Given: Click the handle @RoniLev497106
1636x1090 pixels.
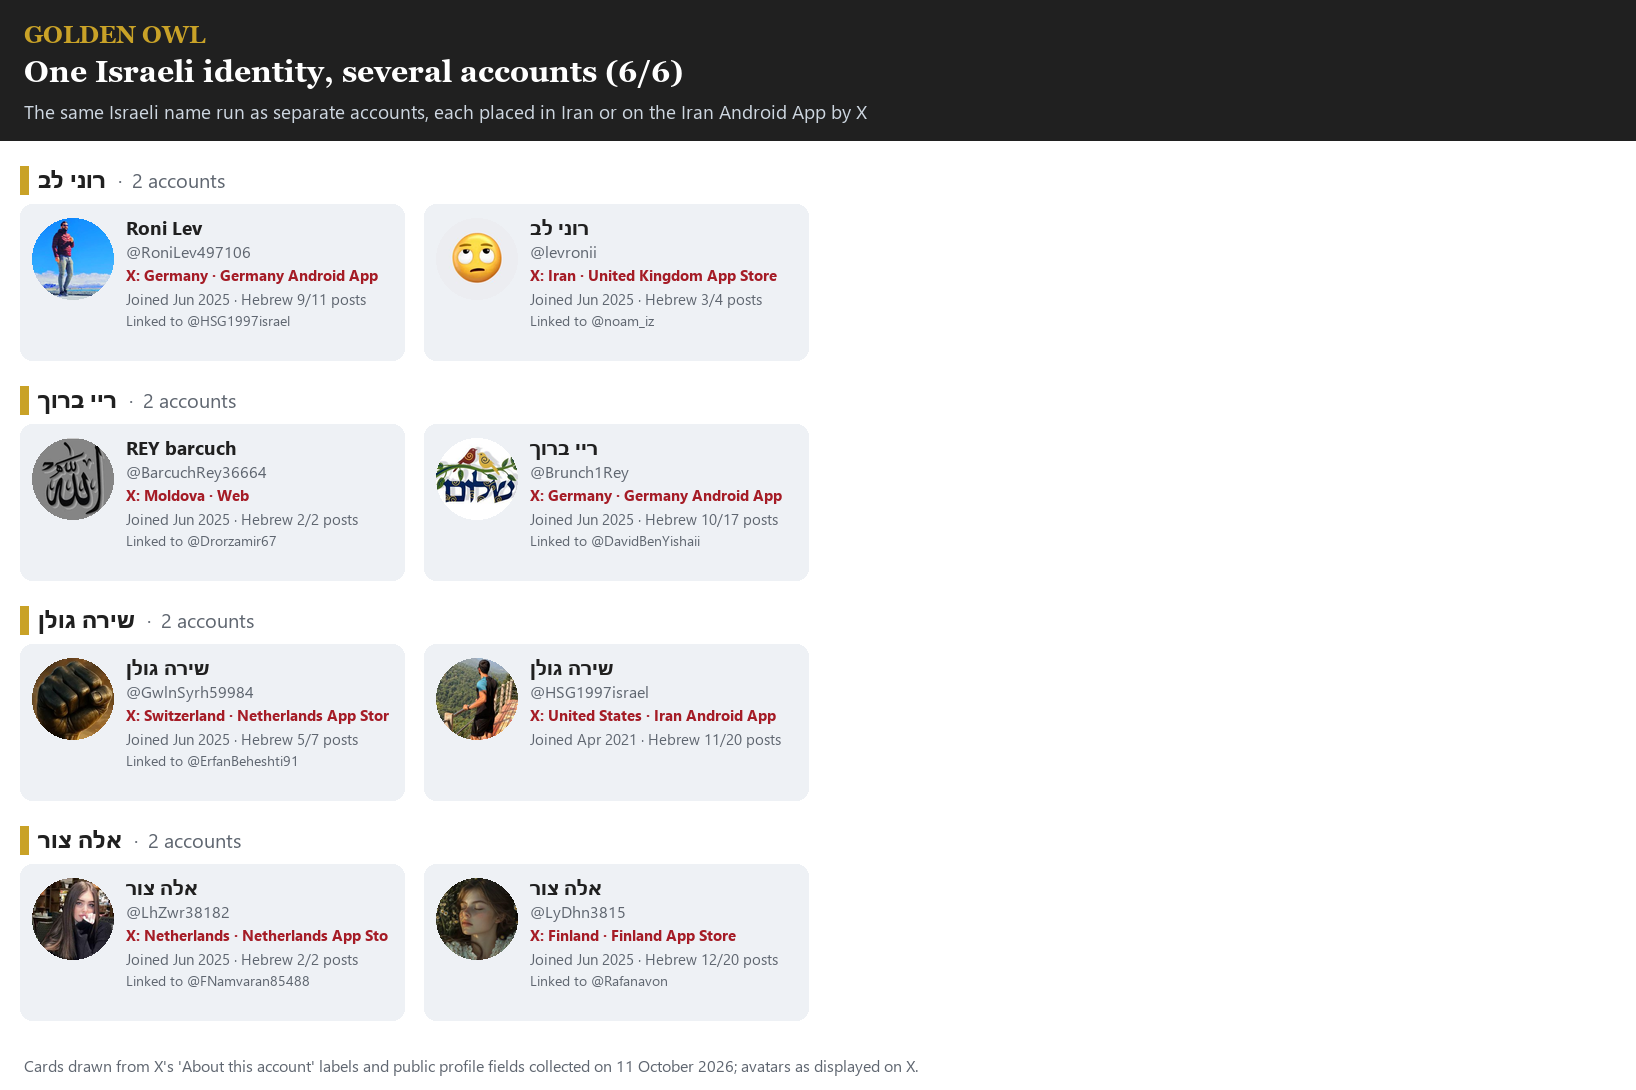Looking at the screenshot, I should [x=188, y=253].
